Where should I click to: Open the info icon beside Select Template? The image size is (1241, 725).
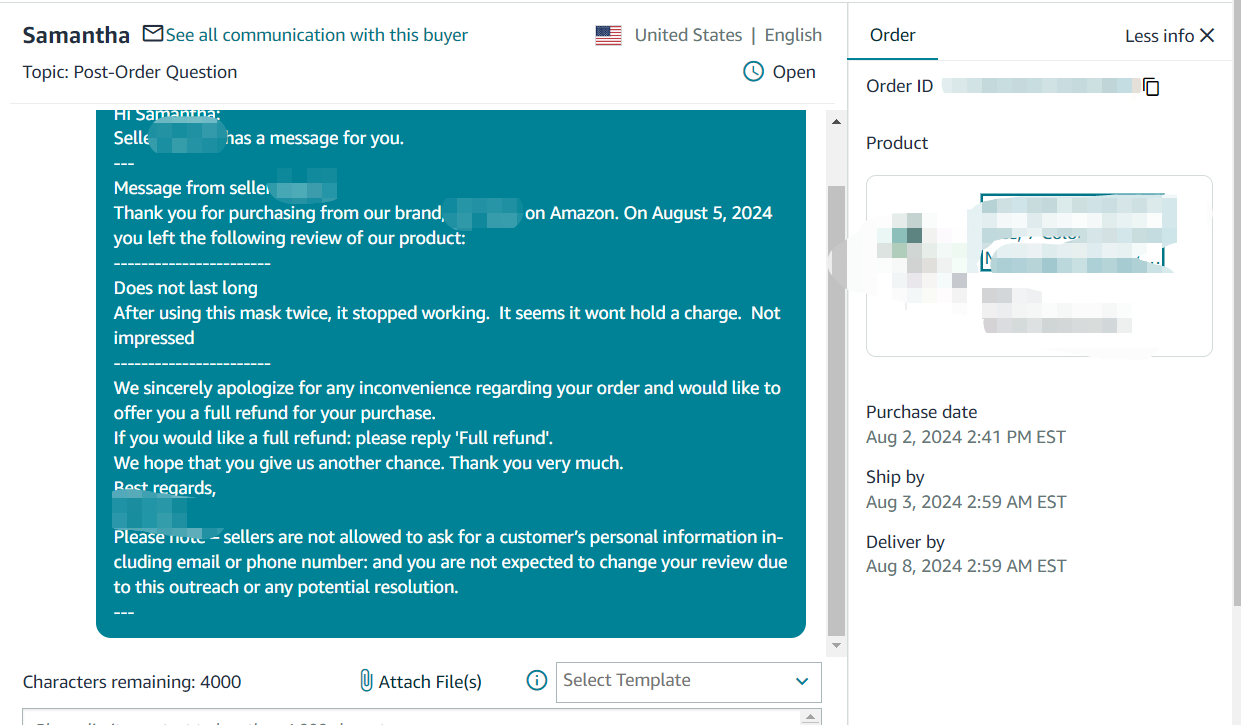537,681
